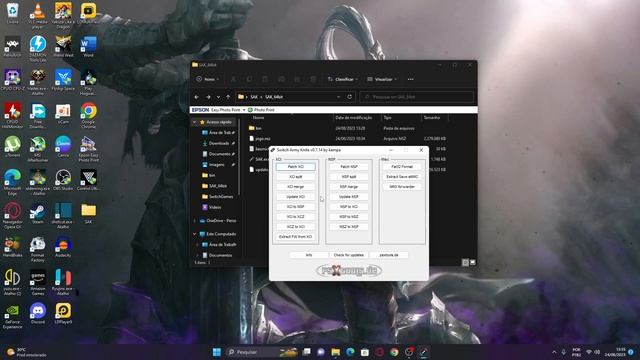Open Google Chrome desktop icon
Screen dimensions: 640x360
click(x=88, y=116)
